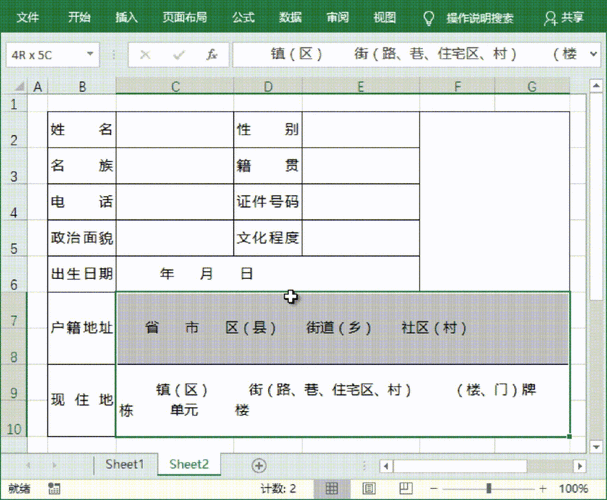The image size is (607, 500).
Task: Click into the formula bar text
Action: [x=410, y=54]
